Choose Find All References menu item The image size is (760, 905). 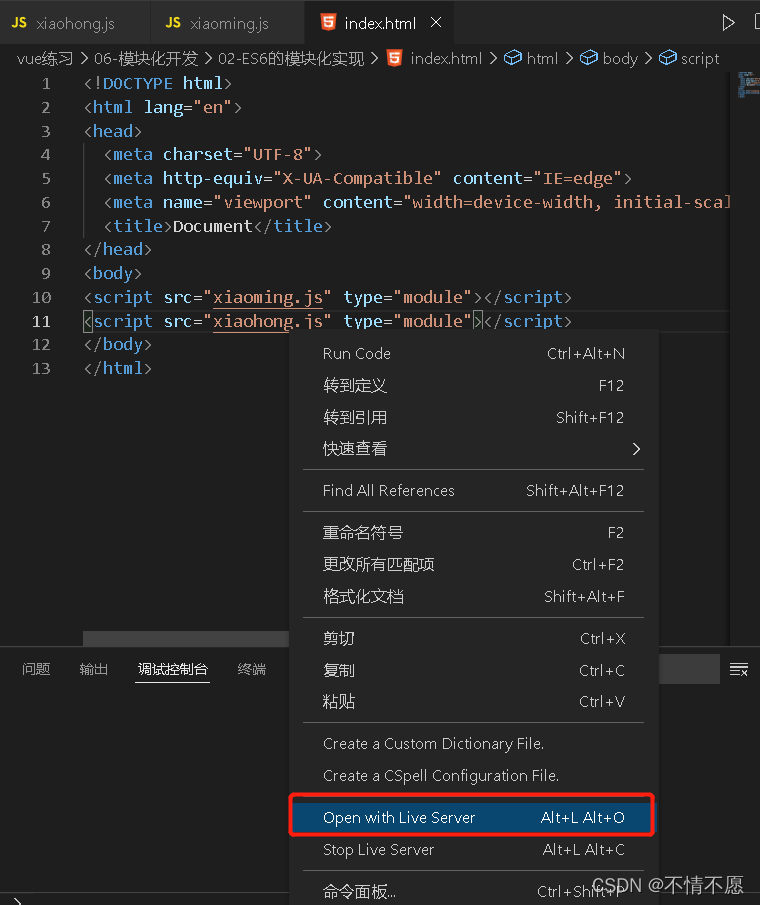coord(473,490)
